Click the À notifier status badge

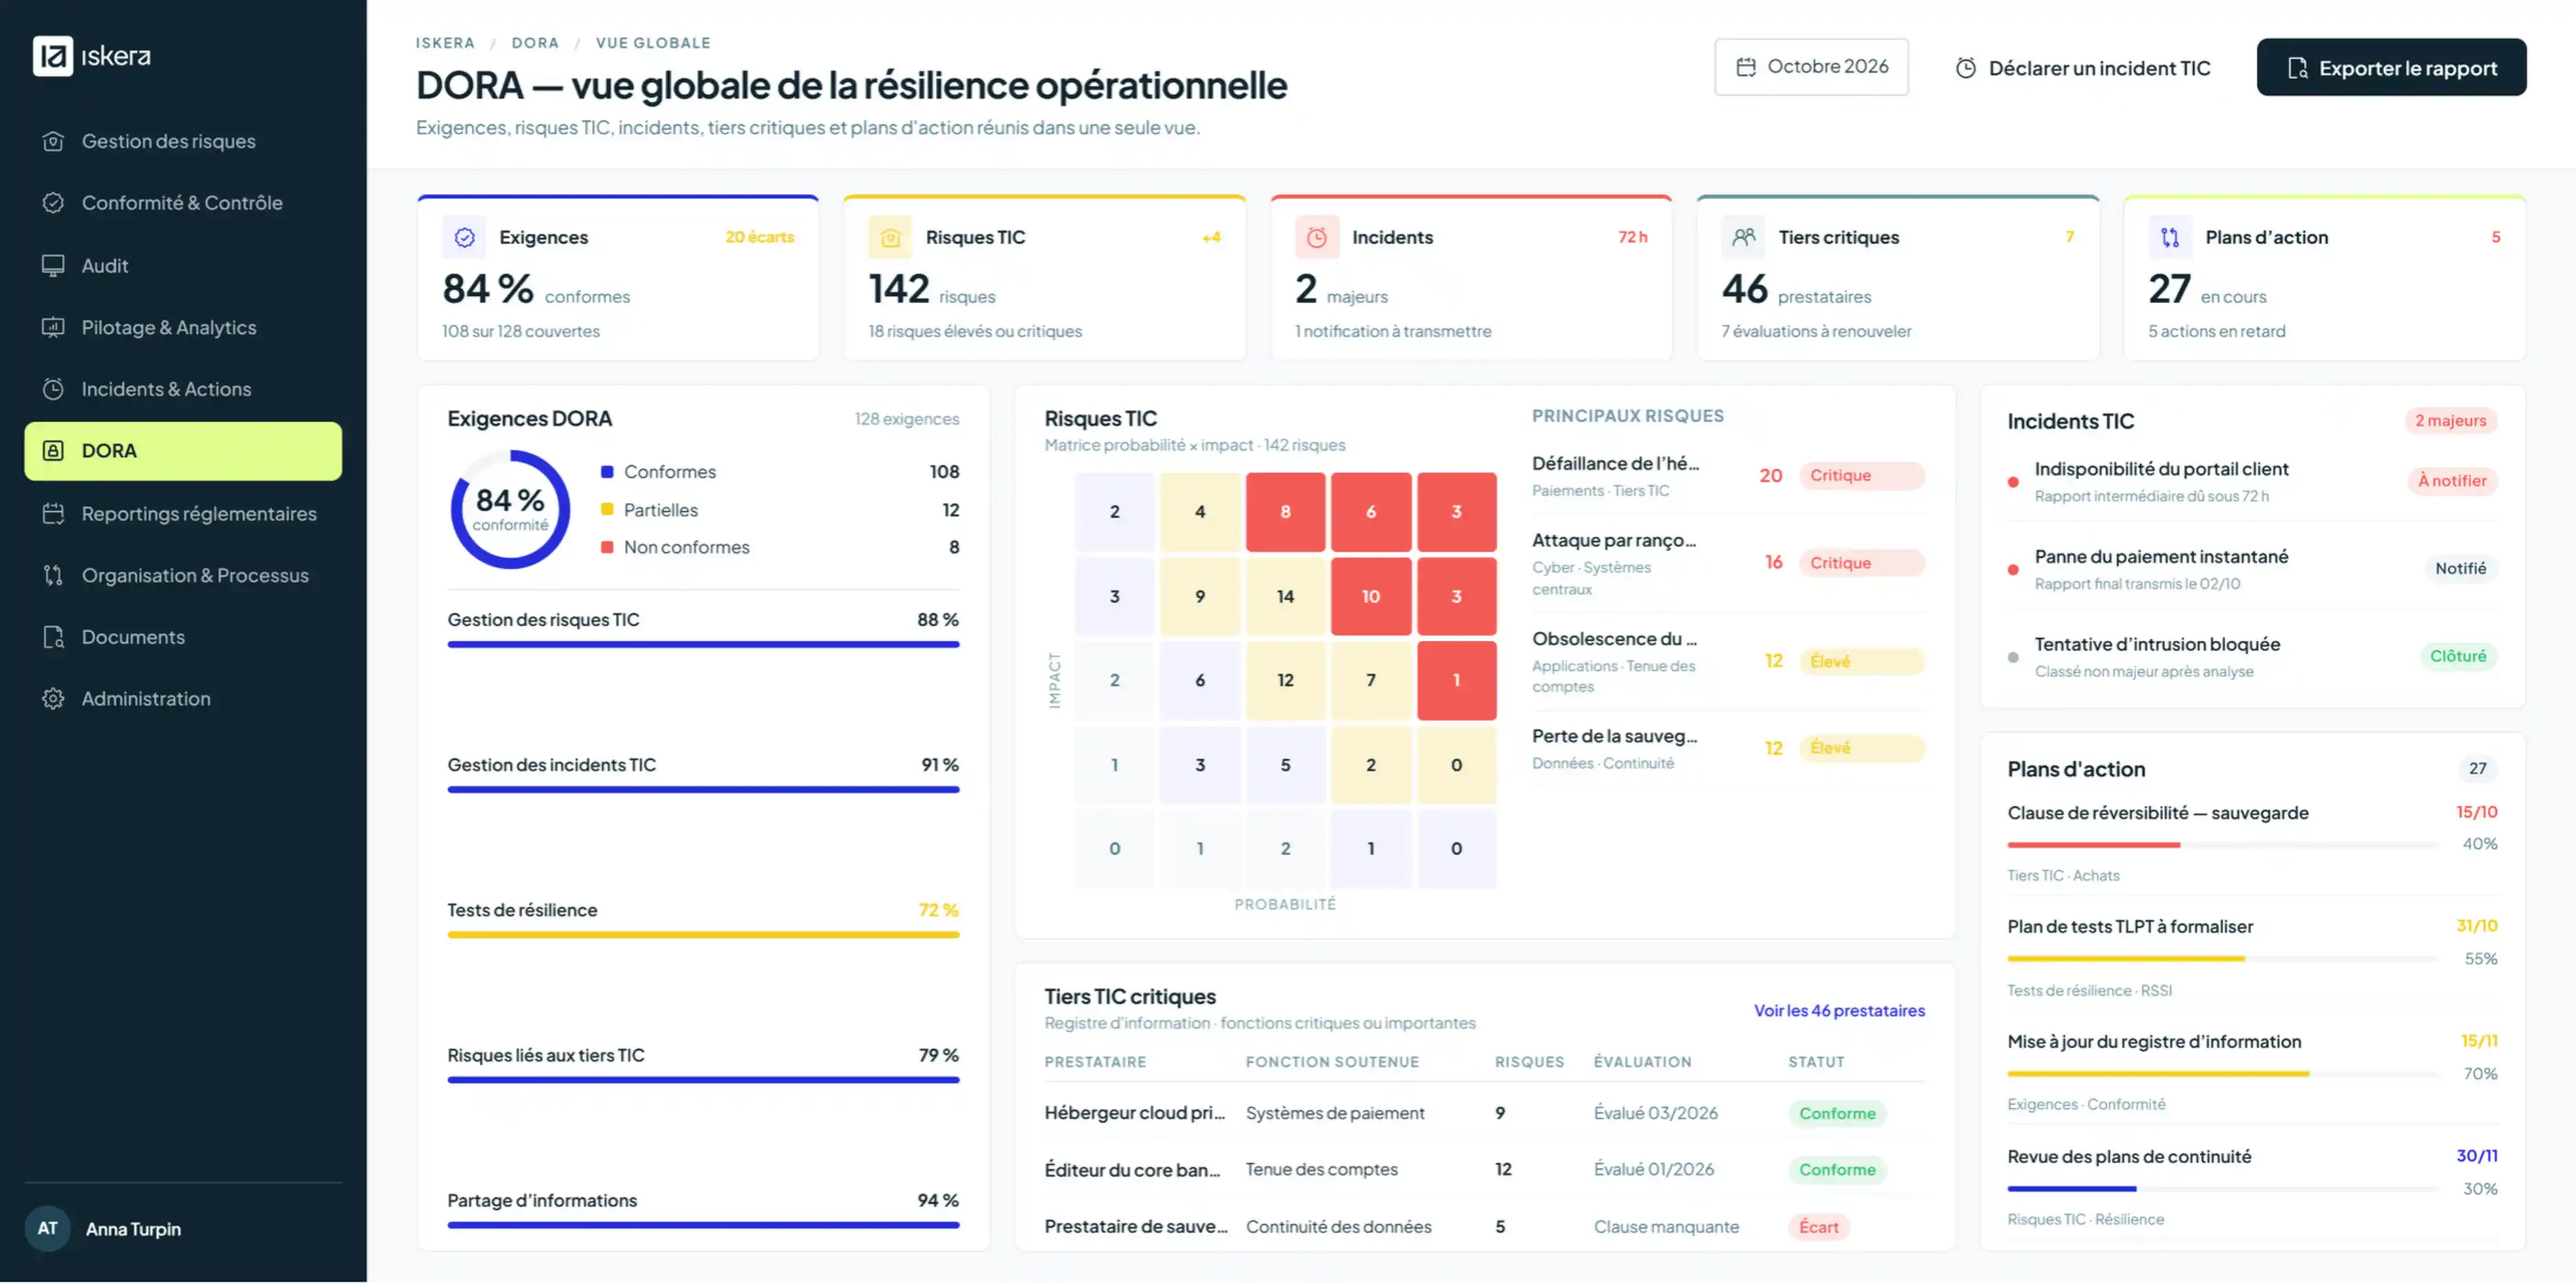pos(2452,481)
